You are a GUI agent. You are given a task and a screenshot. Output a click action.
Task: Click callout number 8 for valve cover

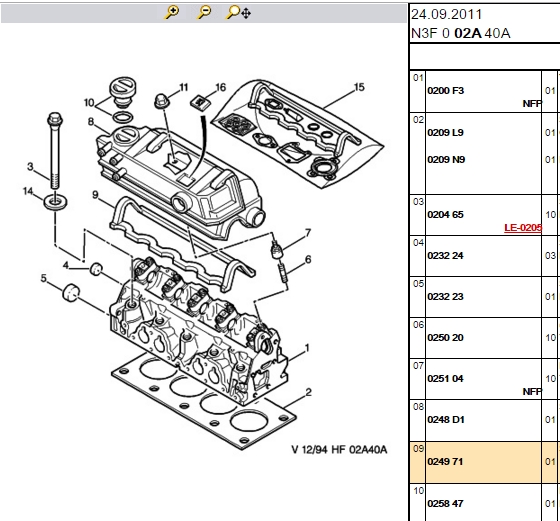91,122
